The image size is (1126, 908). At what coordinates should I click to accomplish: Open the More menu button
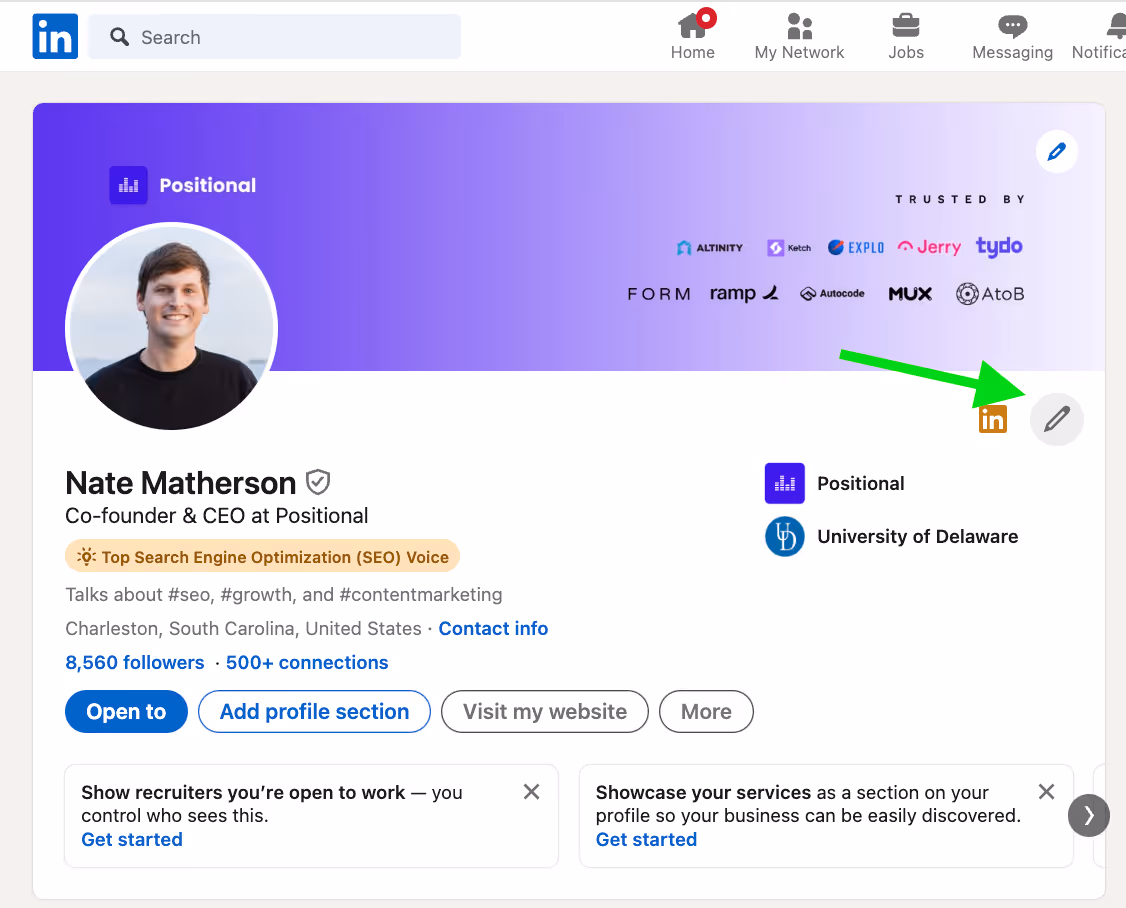707,712
